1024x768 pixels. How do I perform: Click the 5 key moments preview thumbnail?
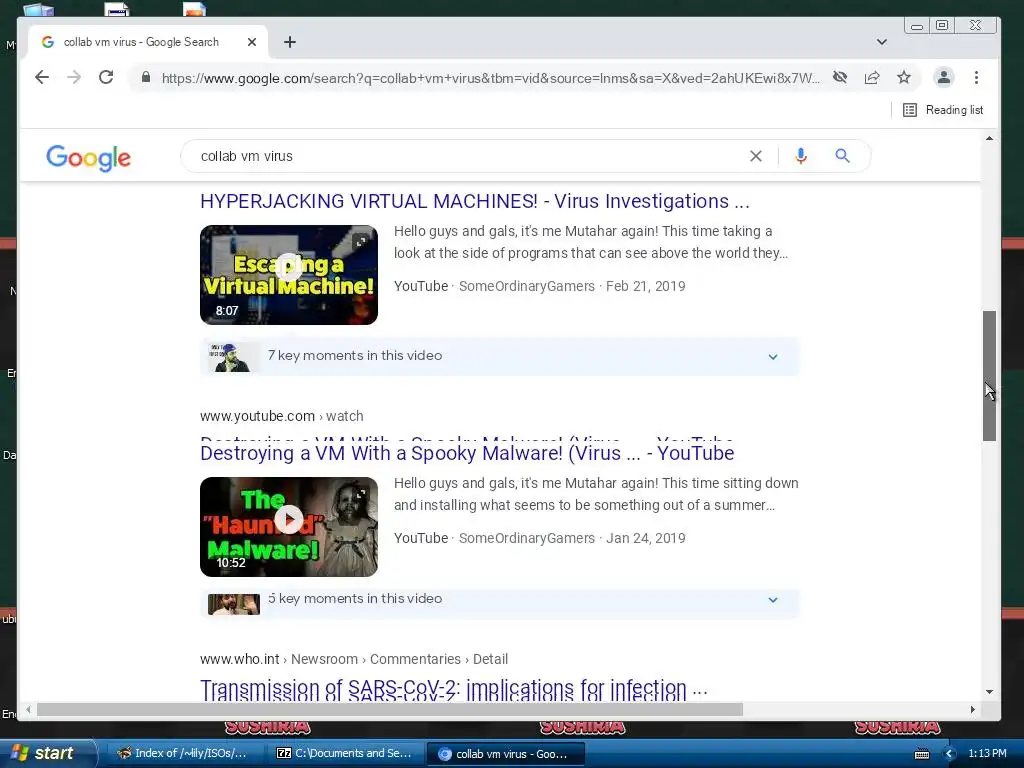(234, 604)
